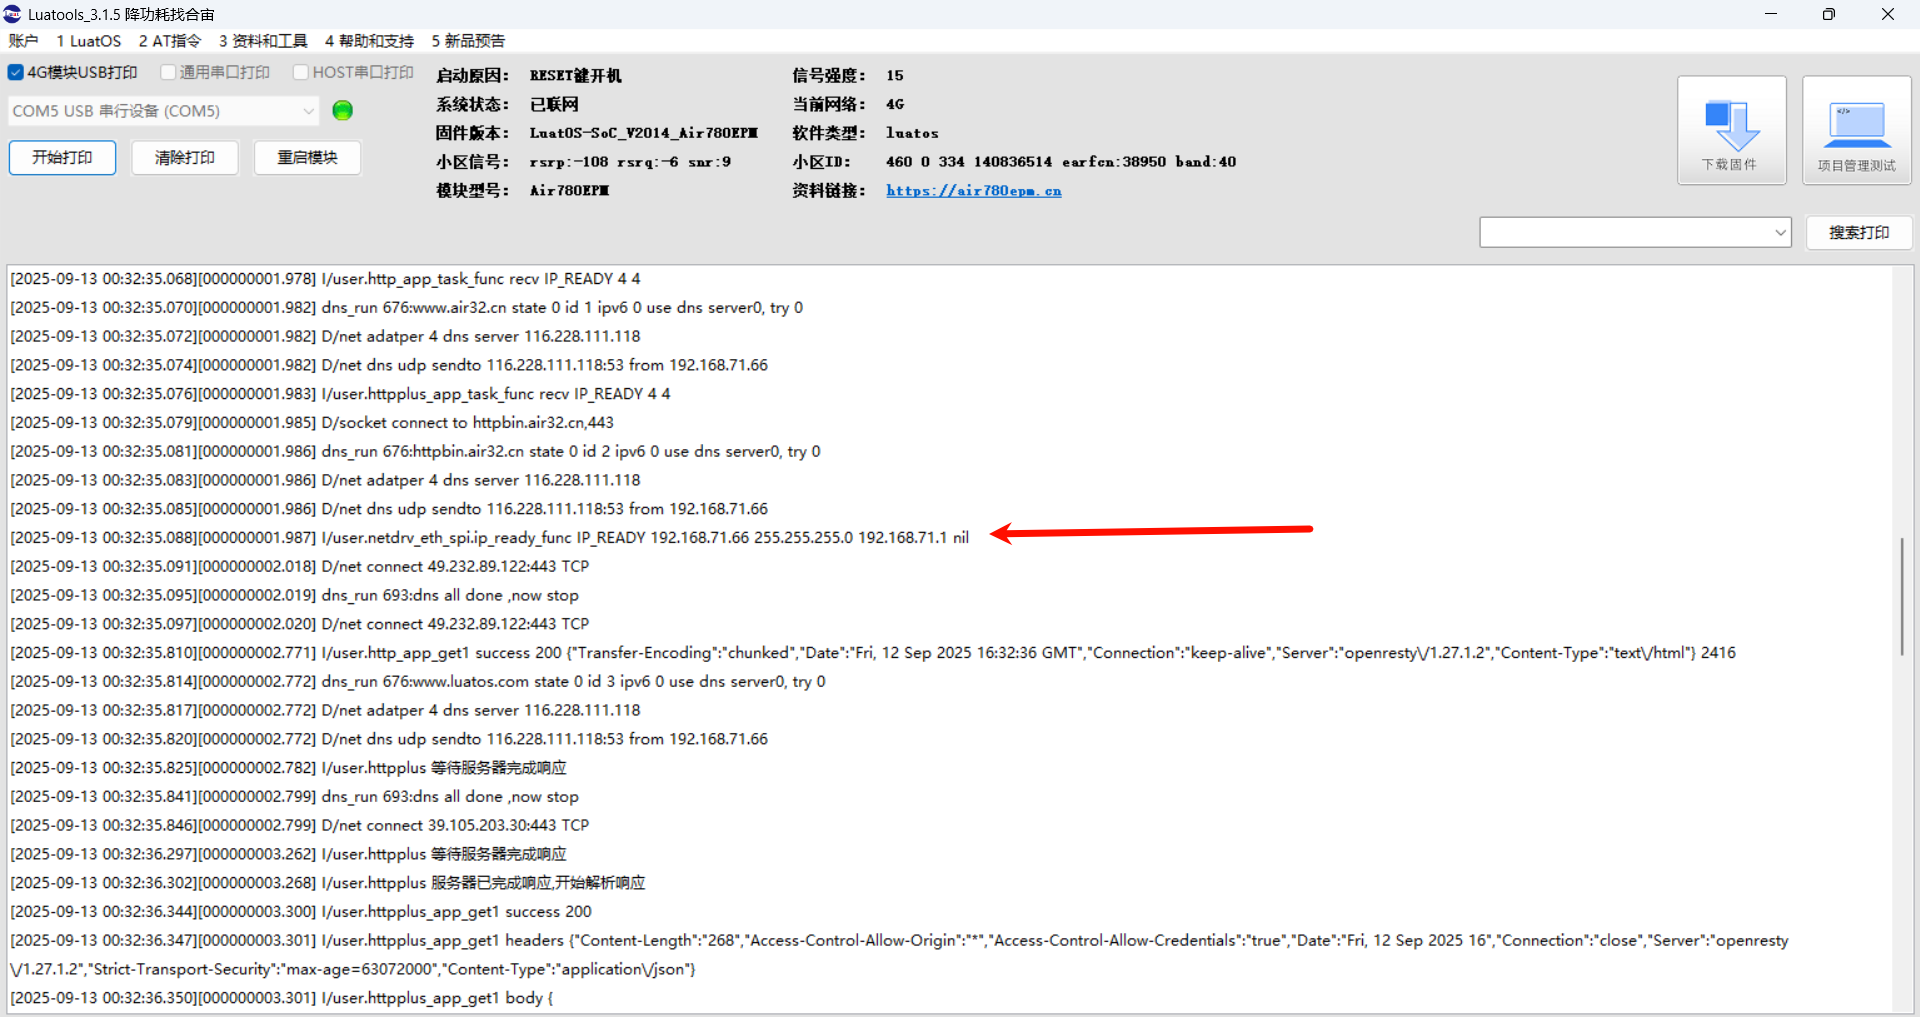Screen dimensions: 1920x1017
Task: Open the 5 新品预告 menu
Action: [468, 41]
